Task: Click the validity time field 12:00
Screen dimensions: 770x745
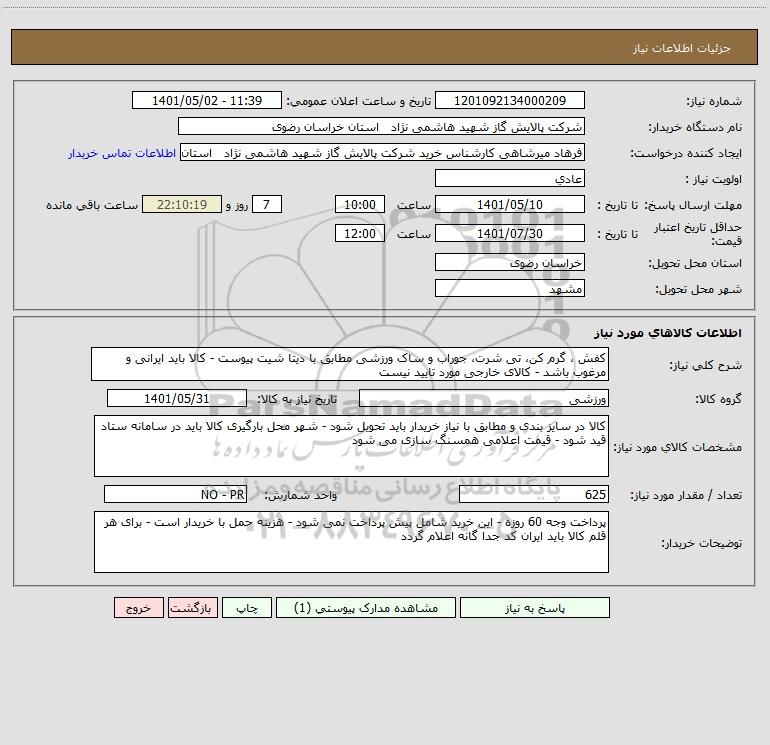Action: coord(359,233)
